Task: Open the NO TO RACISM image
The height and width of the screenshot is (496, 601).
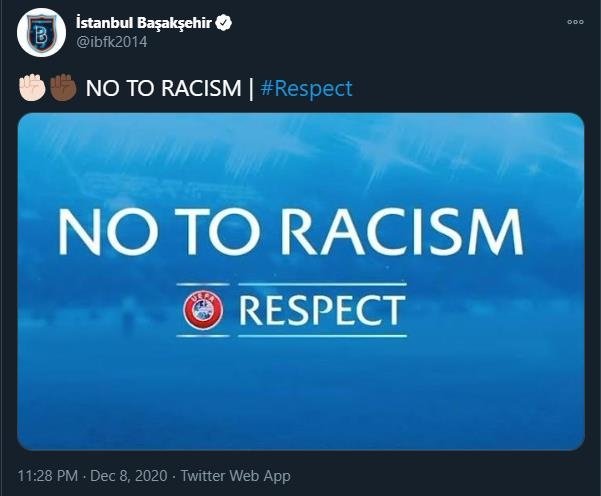Action: pyautogui.click(x=301, y=281)
